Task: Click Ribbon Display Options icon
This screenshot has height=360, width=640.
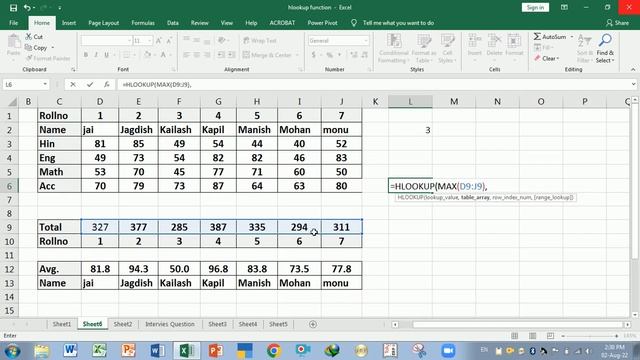Action: click(564, 7)
